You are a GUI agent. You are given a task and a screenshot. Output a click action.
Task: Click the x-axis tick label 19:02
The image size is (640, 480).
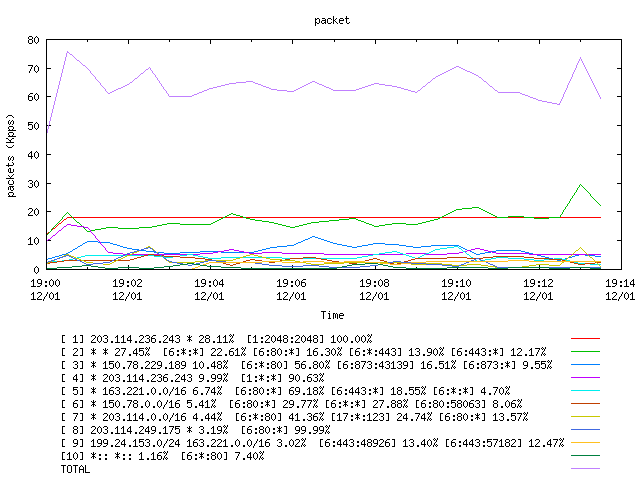[x=127, y=283]
